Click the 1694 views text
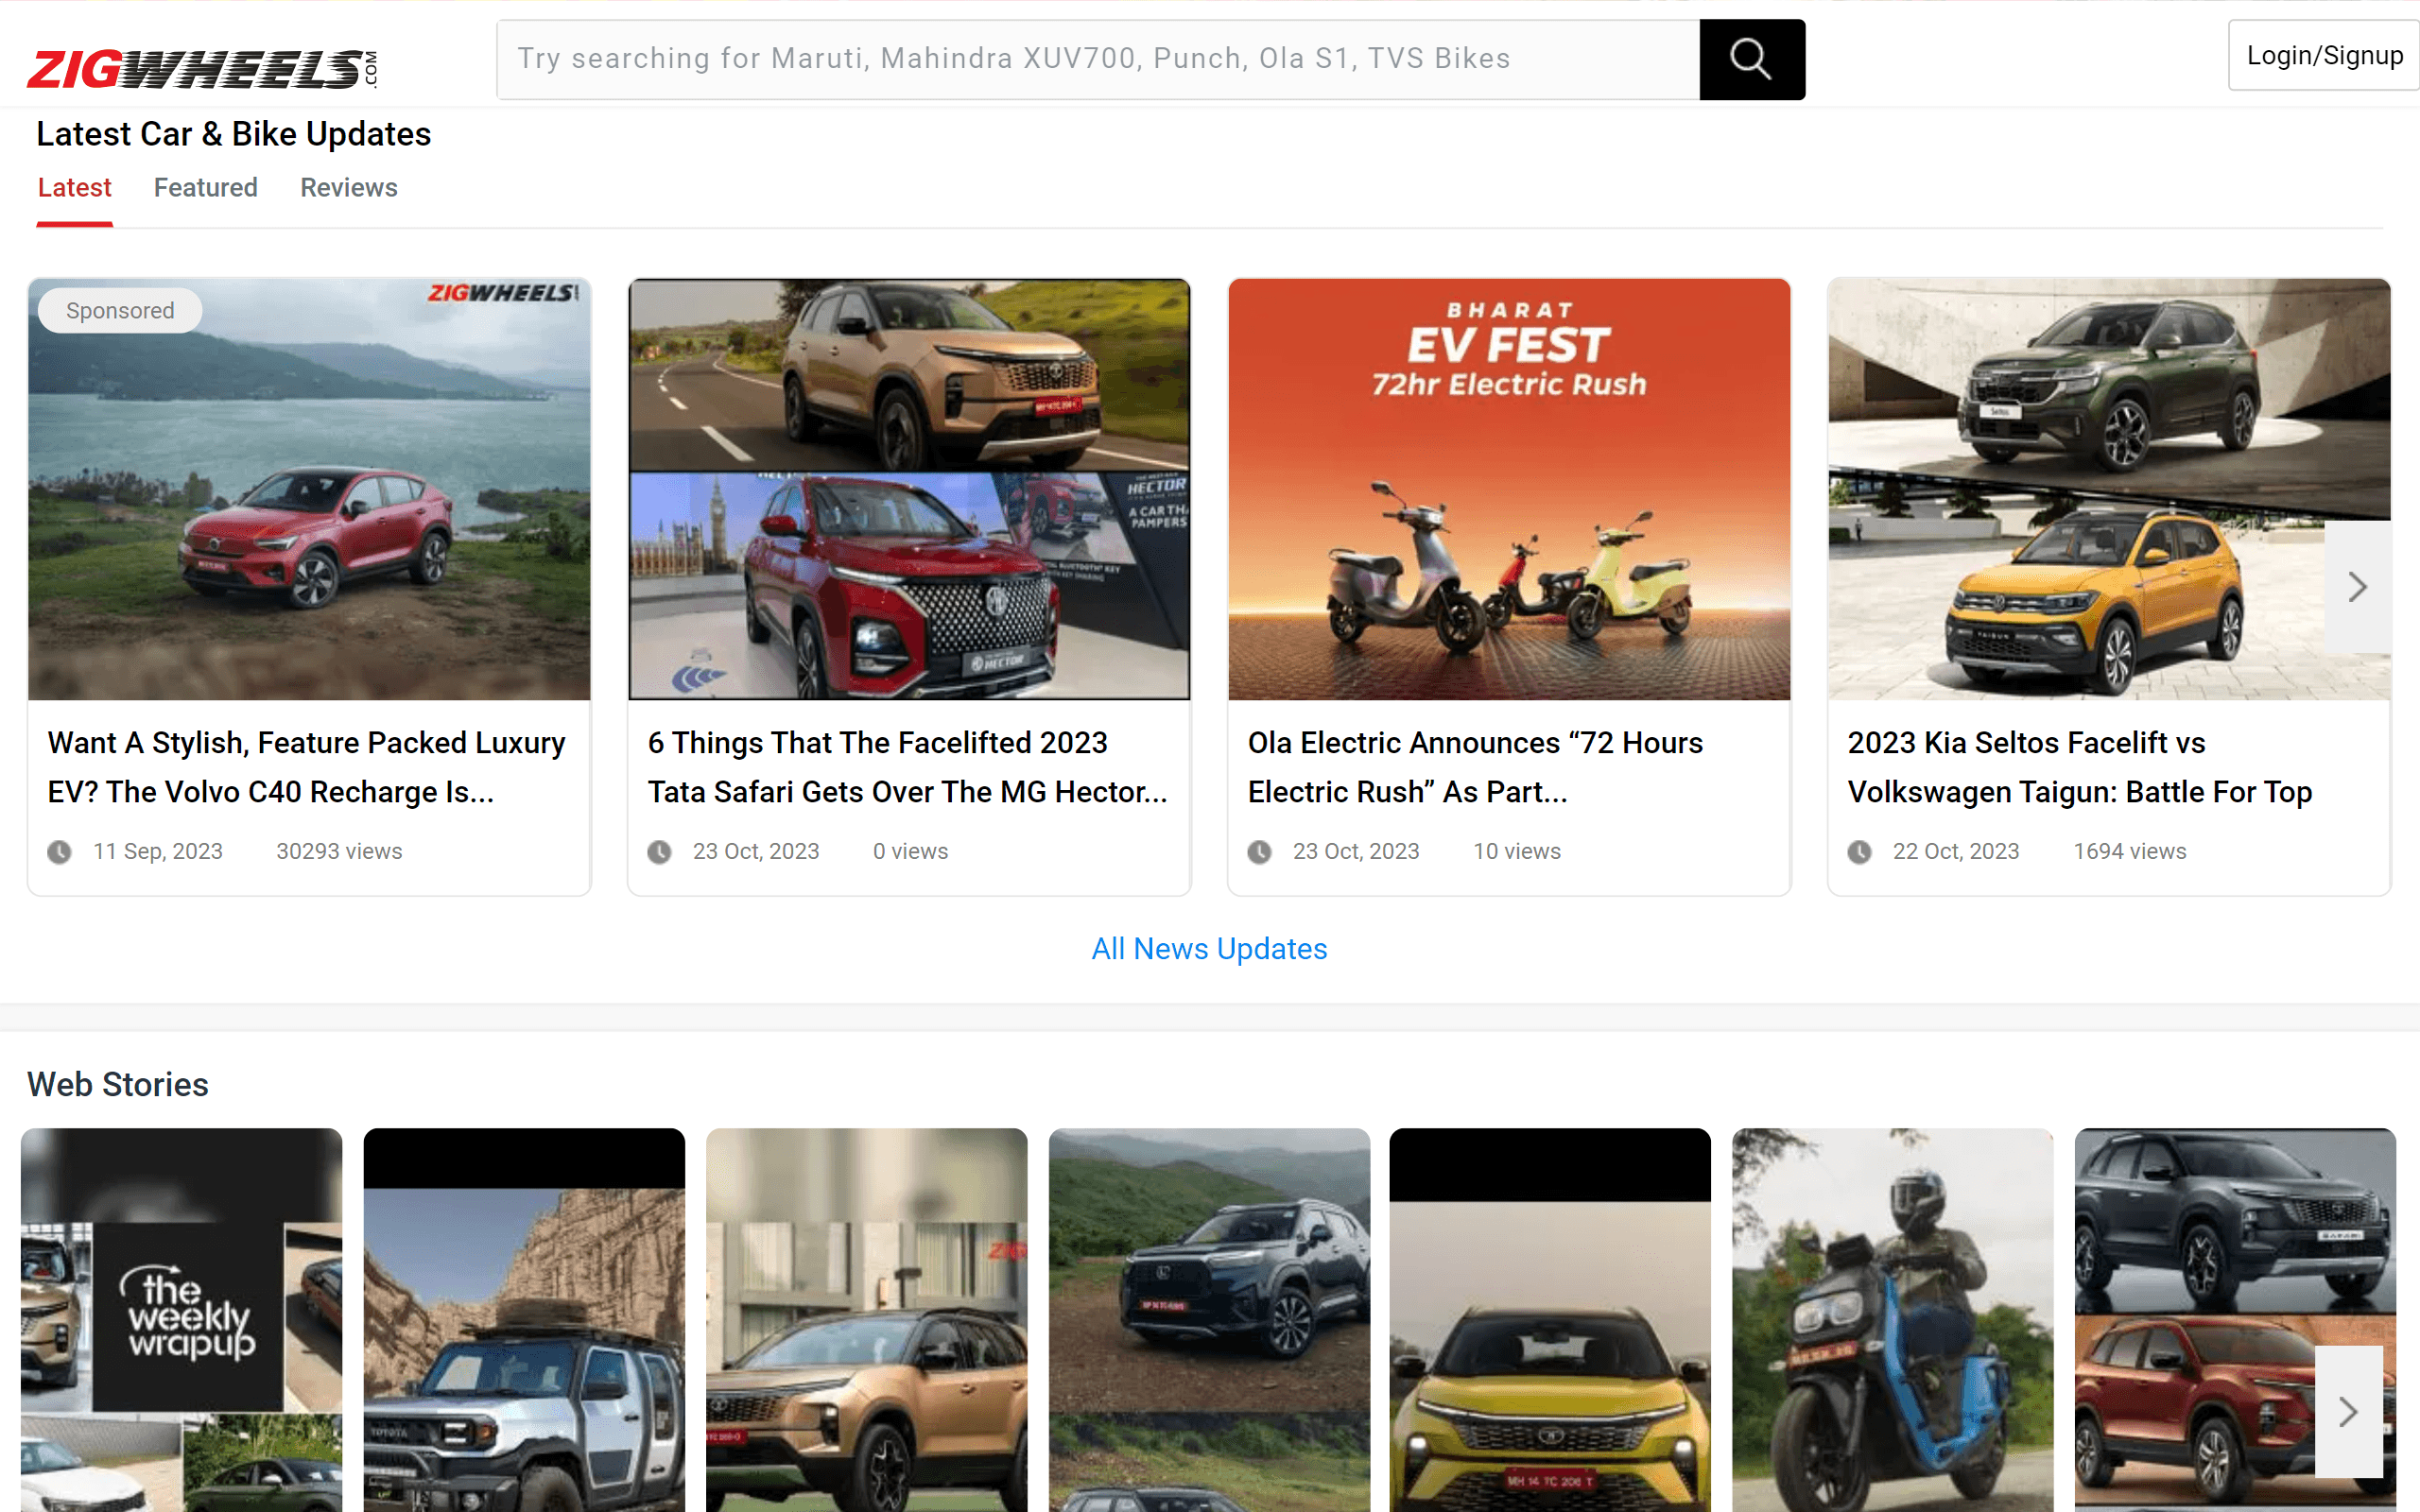 tap(2129, 851)
